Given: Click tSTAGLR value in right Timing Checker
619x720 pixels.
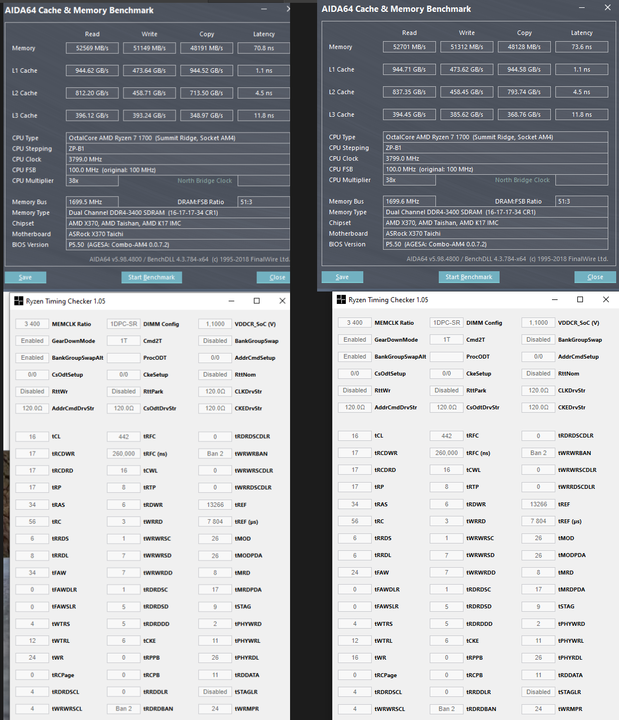Looking at the screenshot, I should [538, 692].
